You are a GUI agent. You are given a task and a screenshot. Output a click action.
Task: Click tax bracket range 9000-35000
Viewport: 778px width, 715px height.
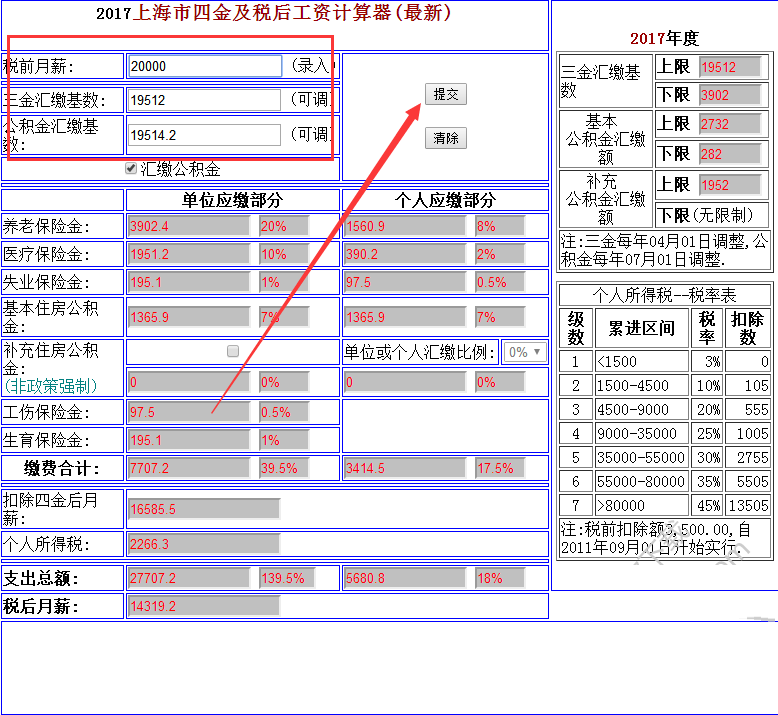tap(642, 434)
